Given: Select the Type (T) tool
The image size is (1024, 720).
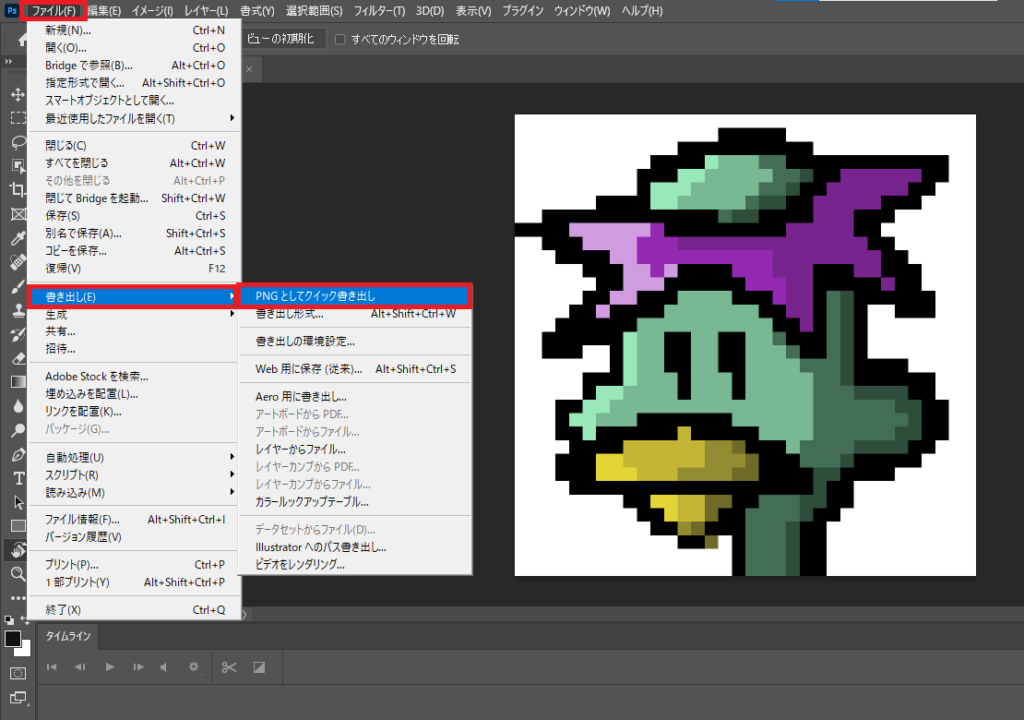Looking at the screenshot, I should click(x=18, y=478).
